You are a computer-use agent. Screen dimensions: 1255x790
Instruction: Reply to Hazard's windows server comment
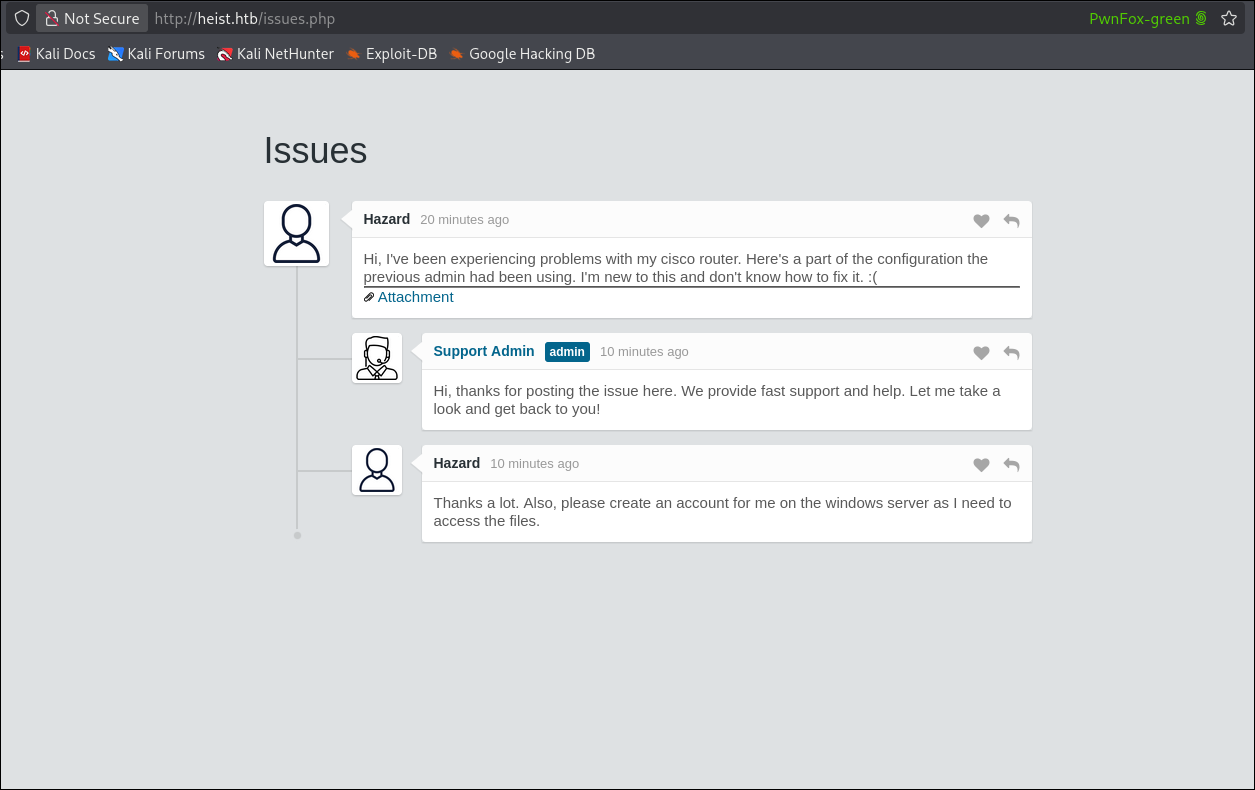[x=1011, y=465]
